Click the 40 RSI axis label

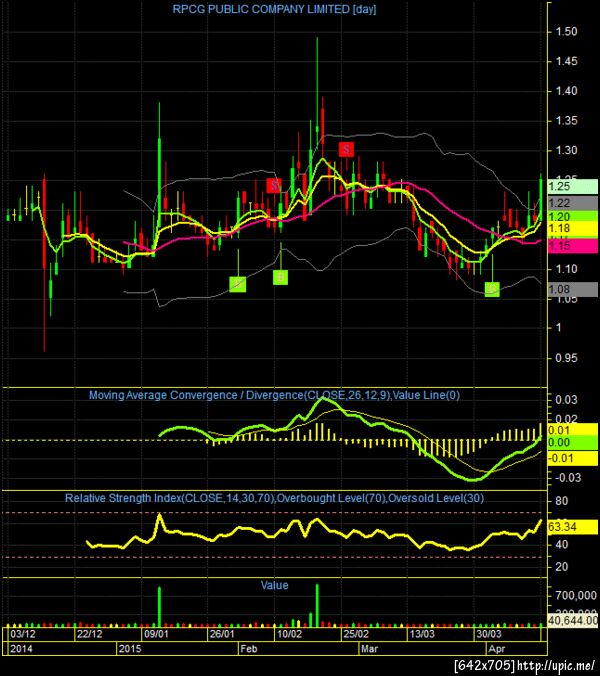(x=562, y=545)
